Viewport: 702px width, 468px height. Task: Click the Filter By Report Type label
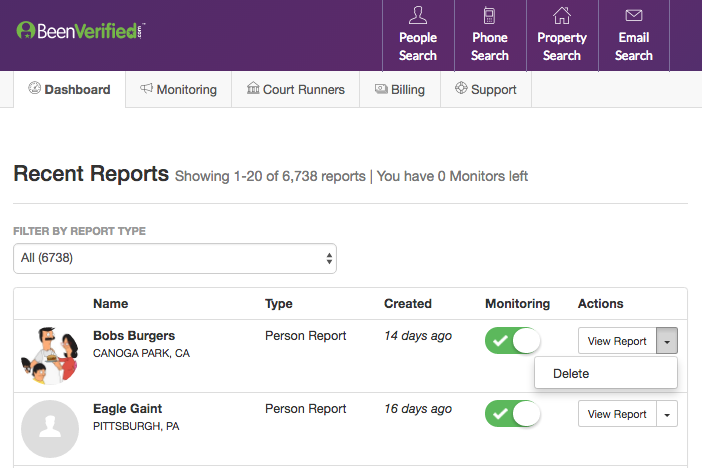(x=79, y=231)
